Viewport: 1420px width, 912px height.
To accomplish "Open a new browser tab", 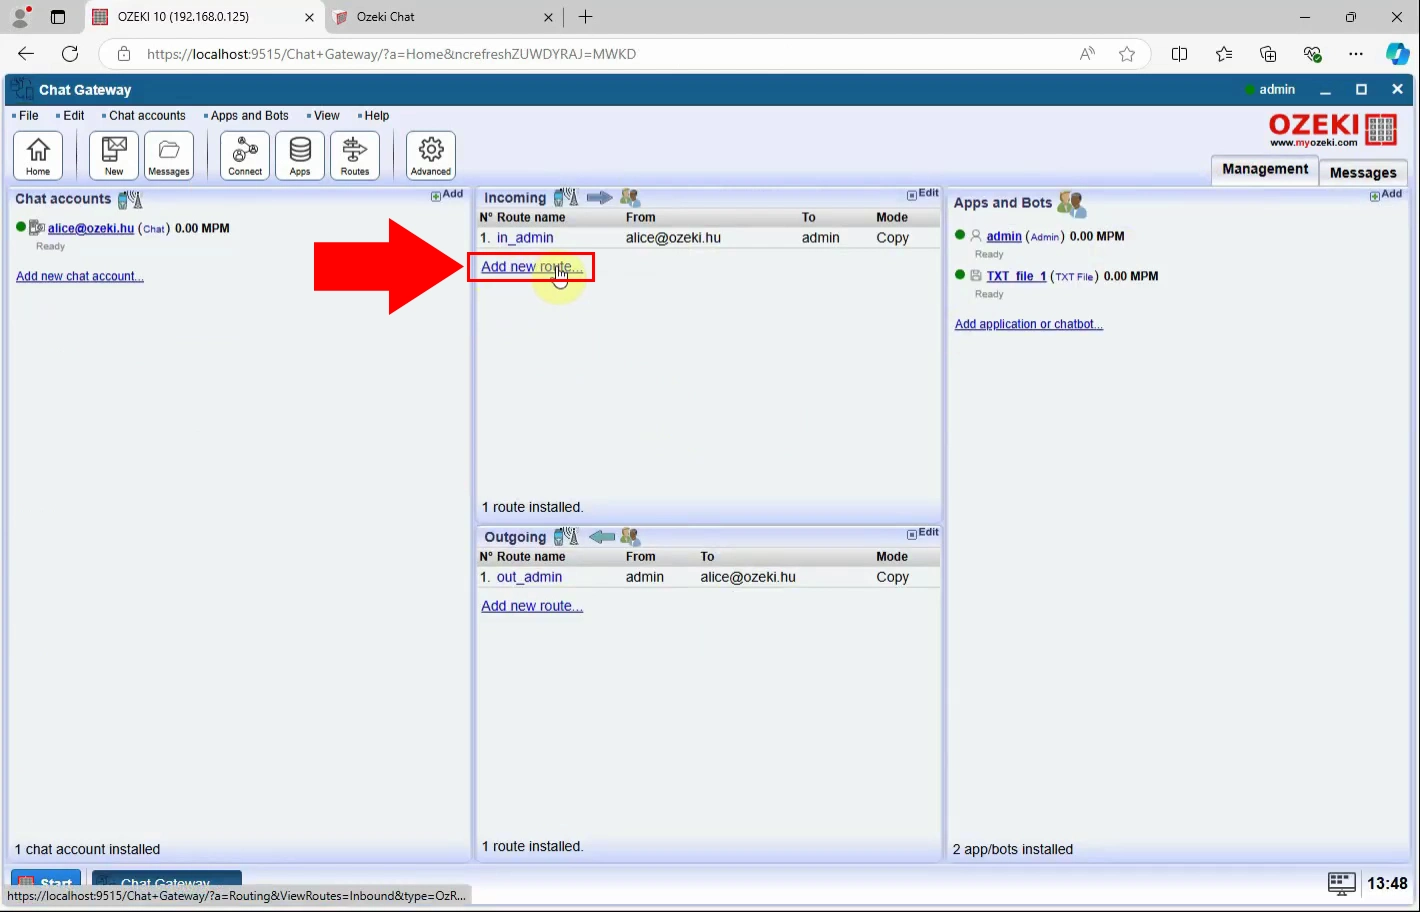I will (586, 17).
